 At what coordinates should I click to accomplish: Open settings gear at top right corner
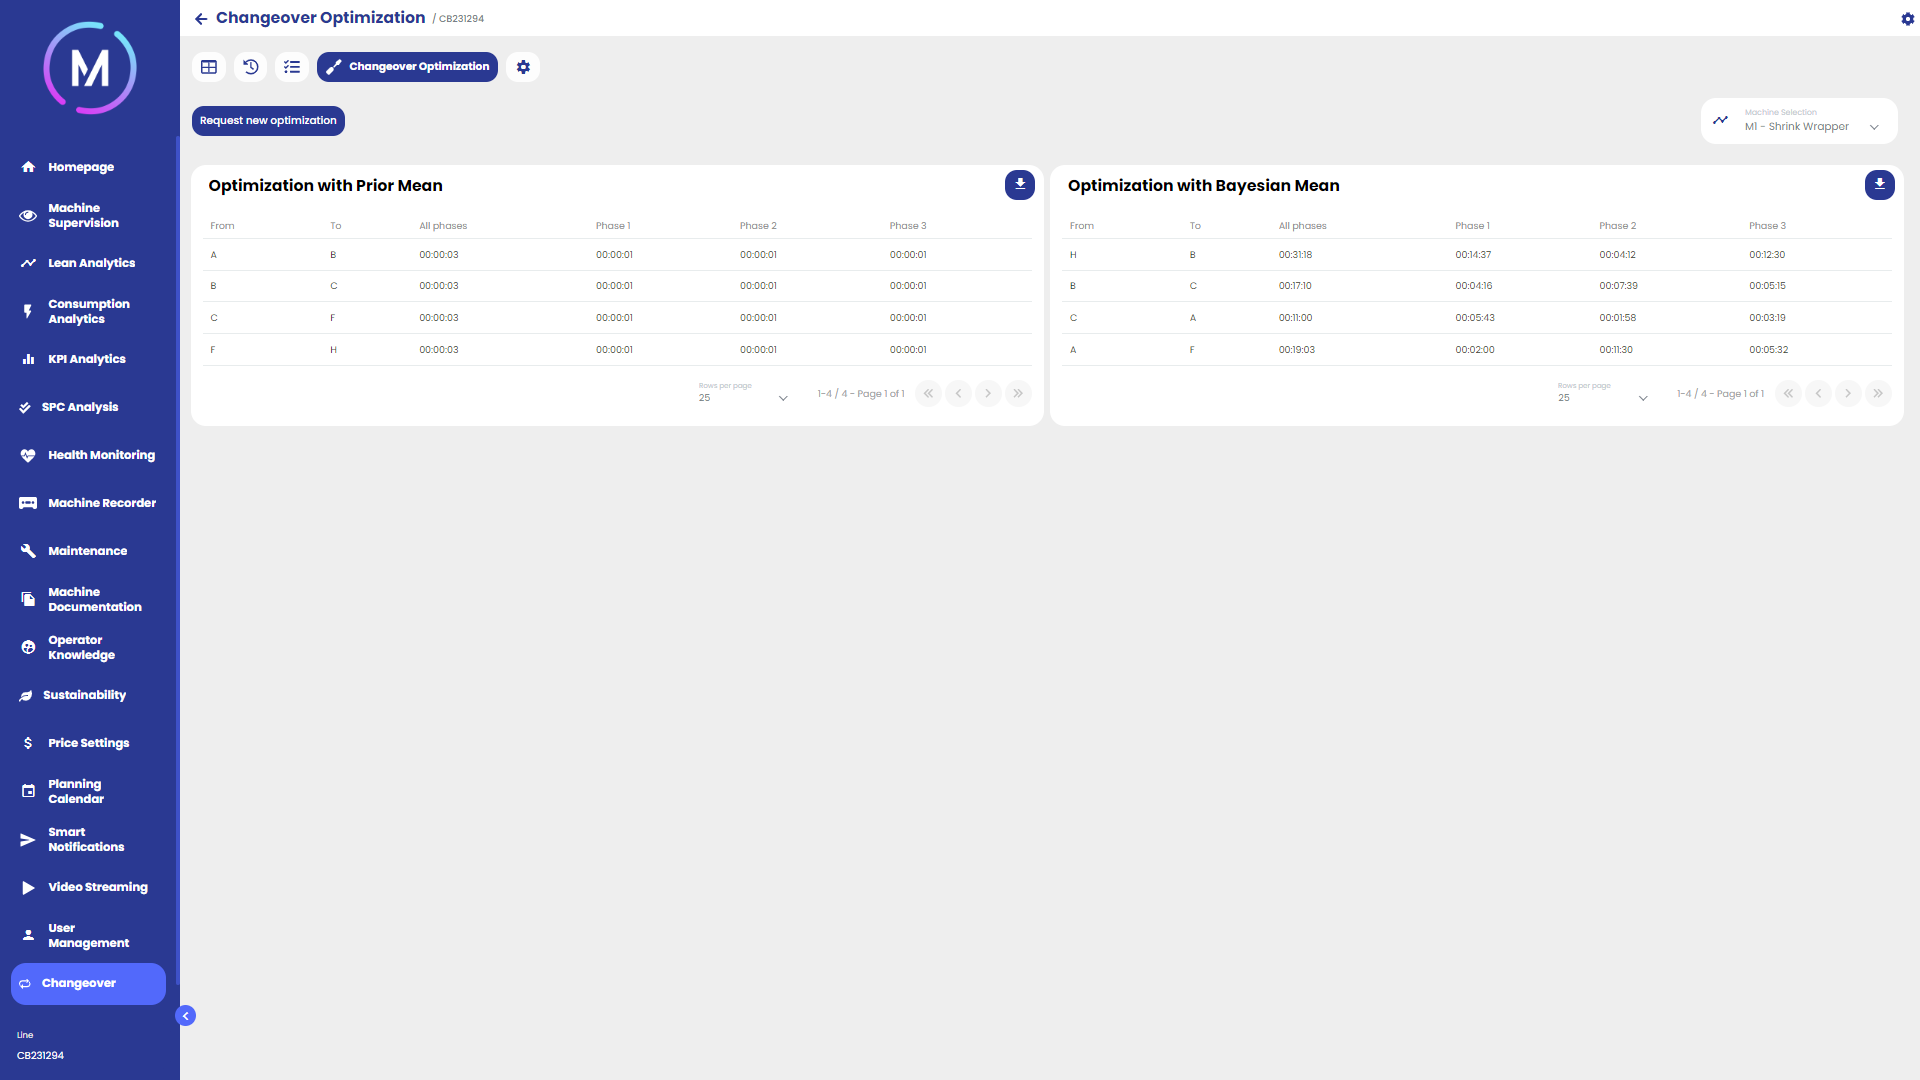coord(1907,19)
